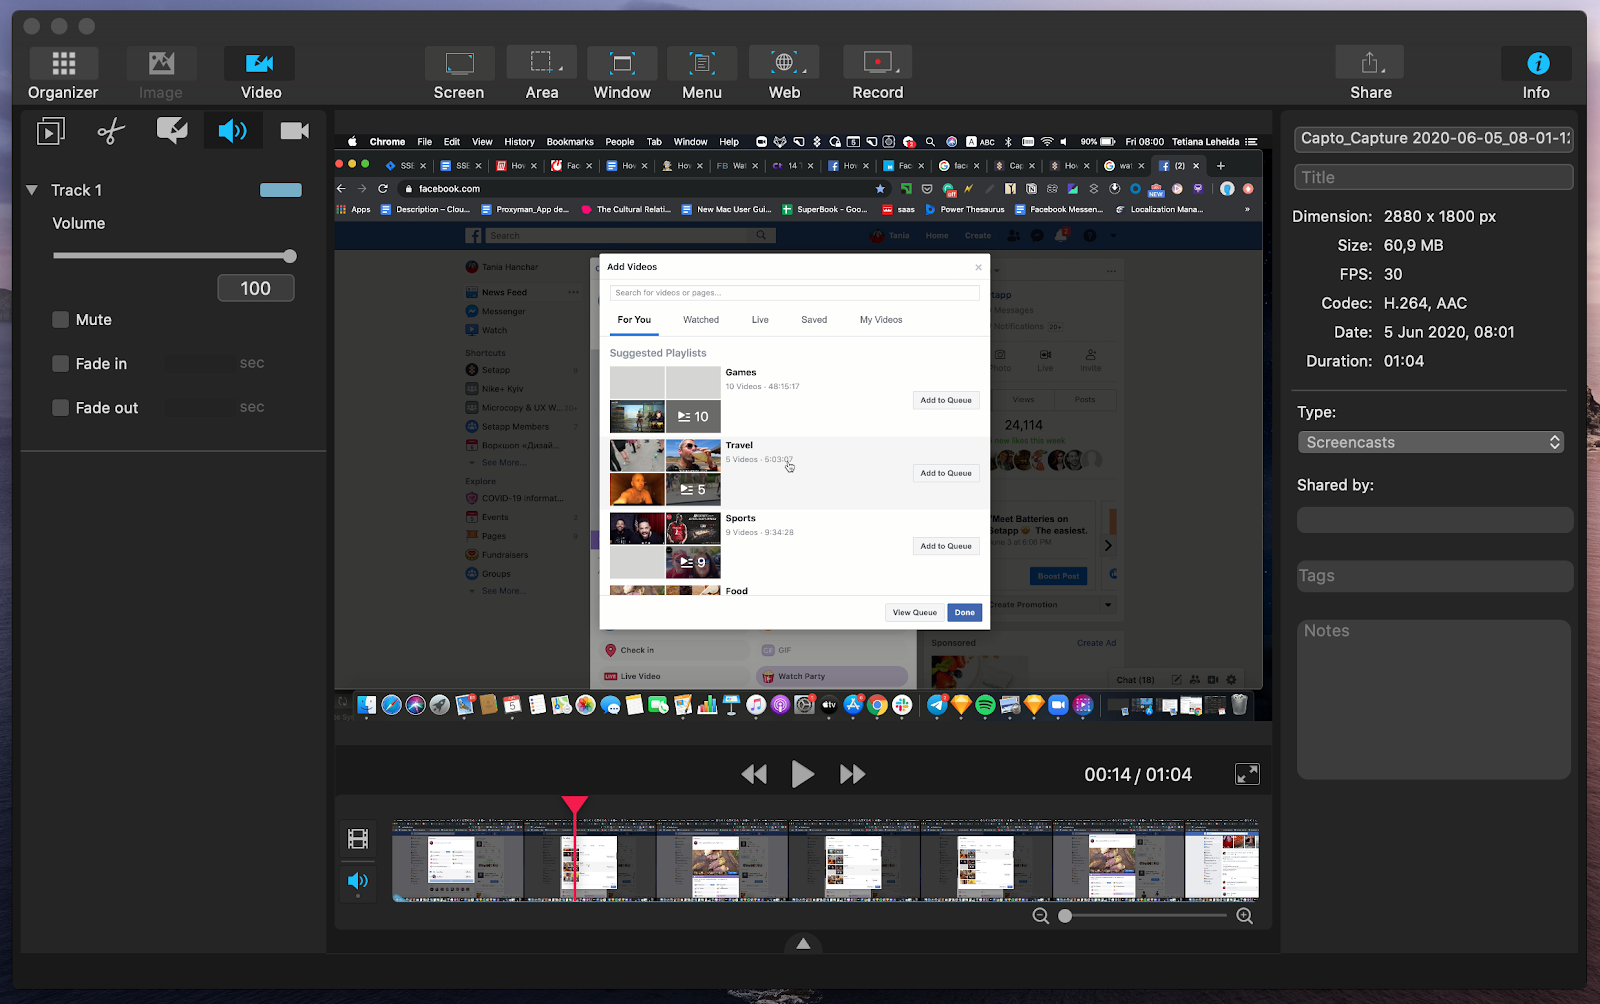Click the capture file name field
This screenshot has height=1004, width=1600.
pyautogui.click(x=1434, y=138)
